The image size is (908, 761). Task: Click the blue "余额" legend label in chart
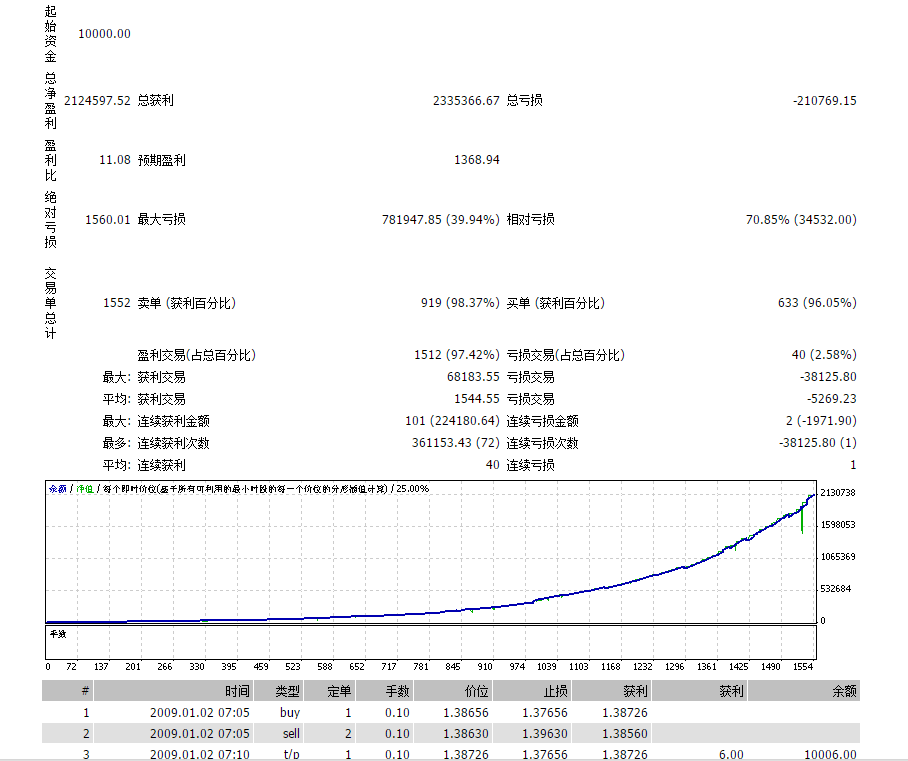pos(57,489)
